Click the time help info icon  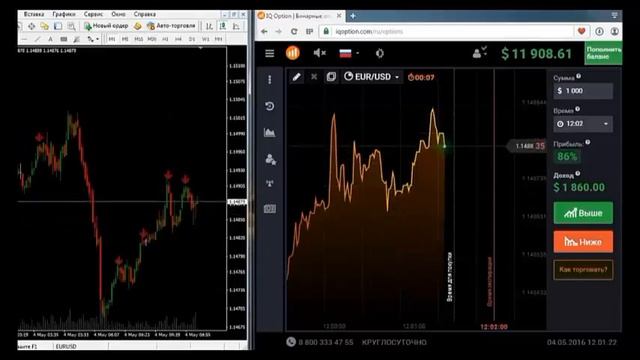pyautogui.click(x=578, y=109)
